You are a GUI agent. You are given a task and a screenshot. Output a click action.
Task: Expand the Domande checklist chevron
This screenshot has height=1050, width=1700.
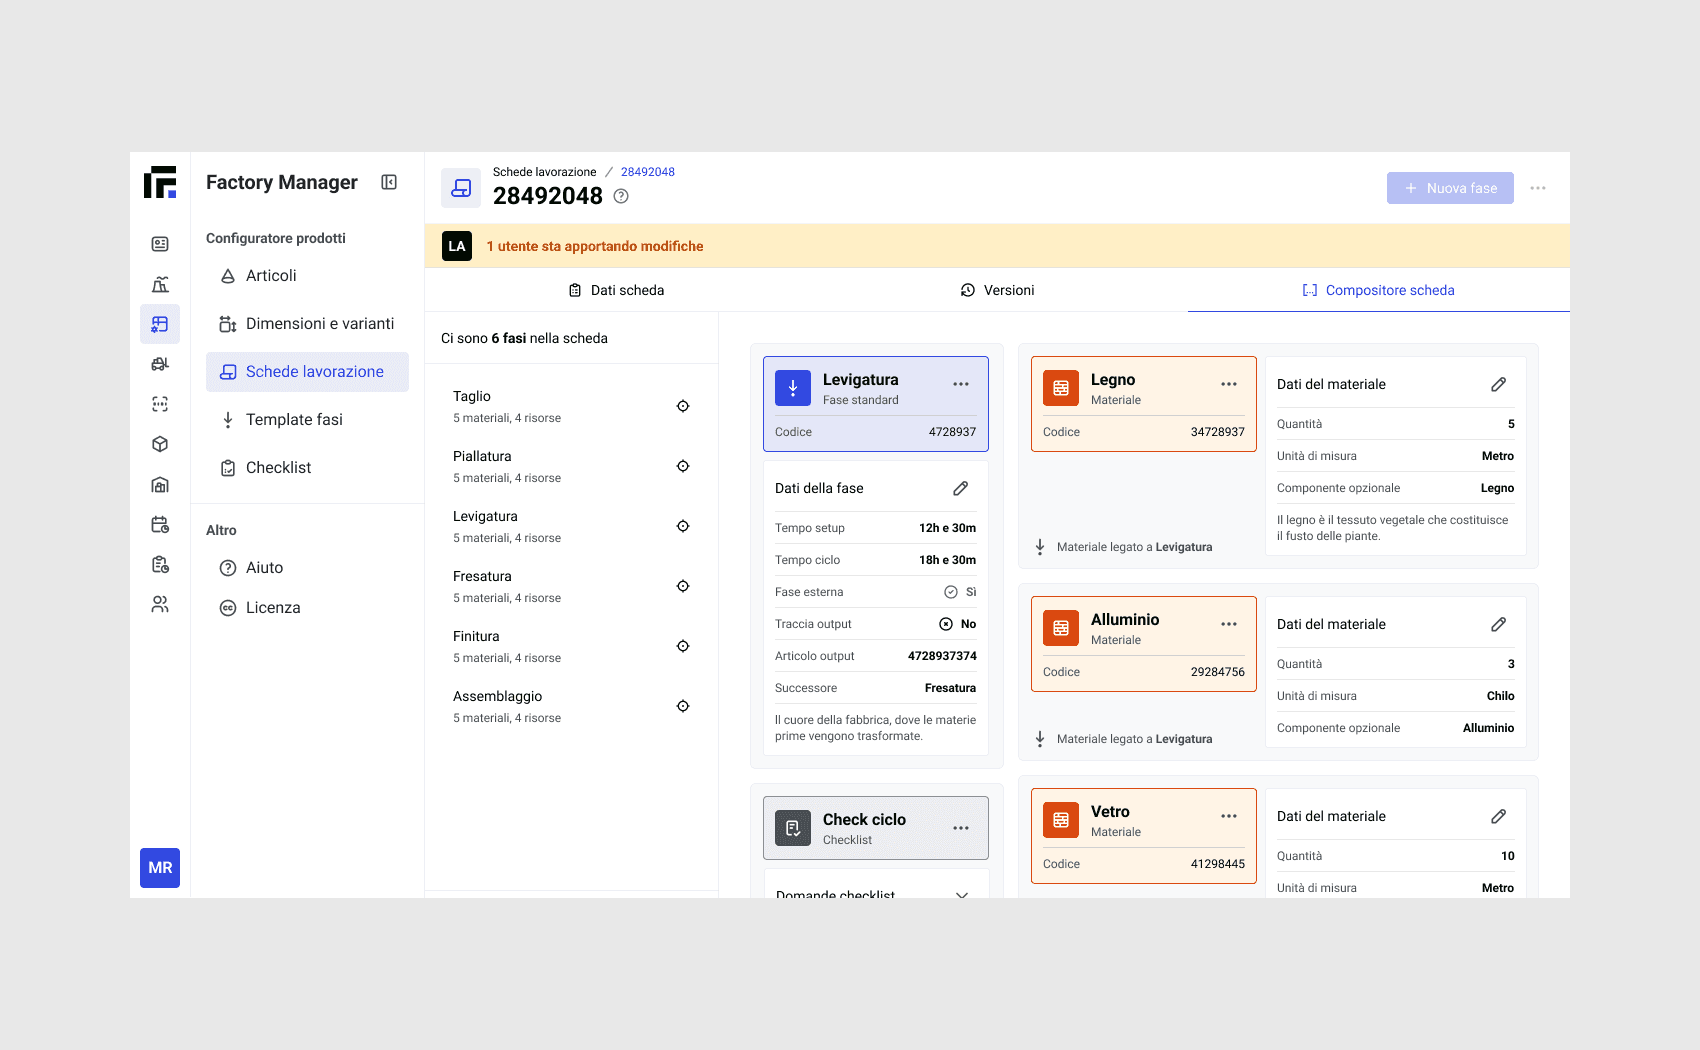pyautogui.click(x=962, y=894)
